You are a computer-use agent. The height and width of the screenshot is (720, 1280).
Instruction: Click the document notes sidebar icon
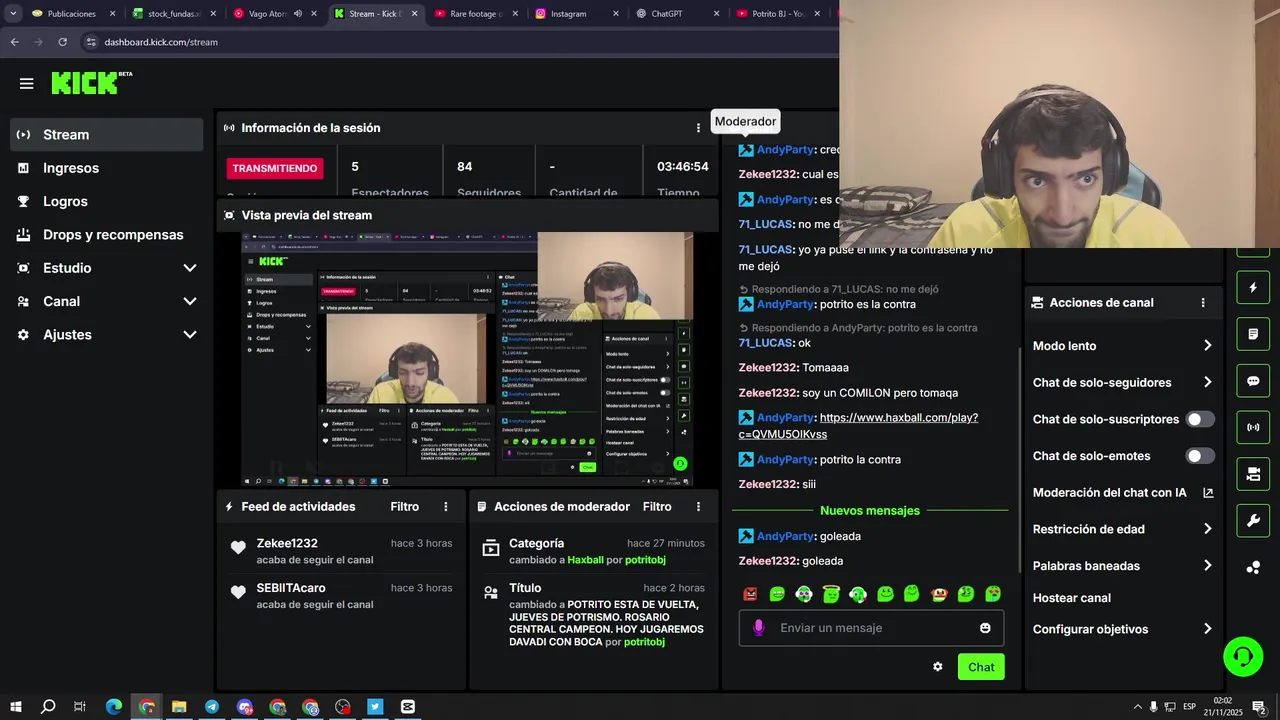[x=1253, y=334]
